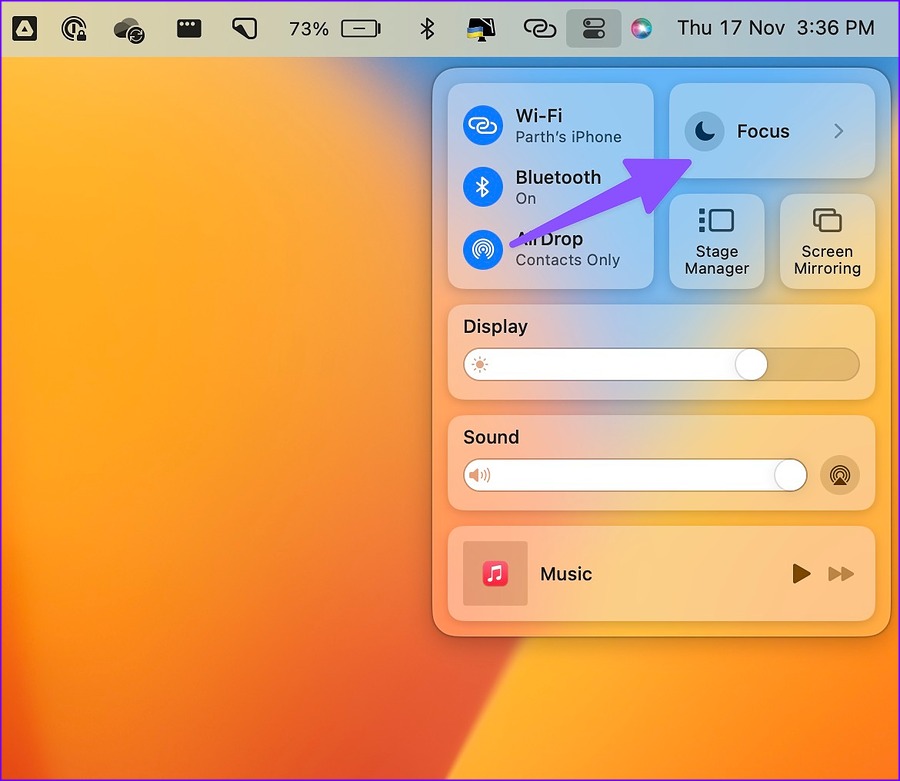Enable Stage Manager tile
Viewport: 900px width, 781px height.
coord(716,242)
